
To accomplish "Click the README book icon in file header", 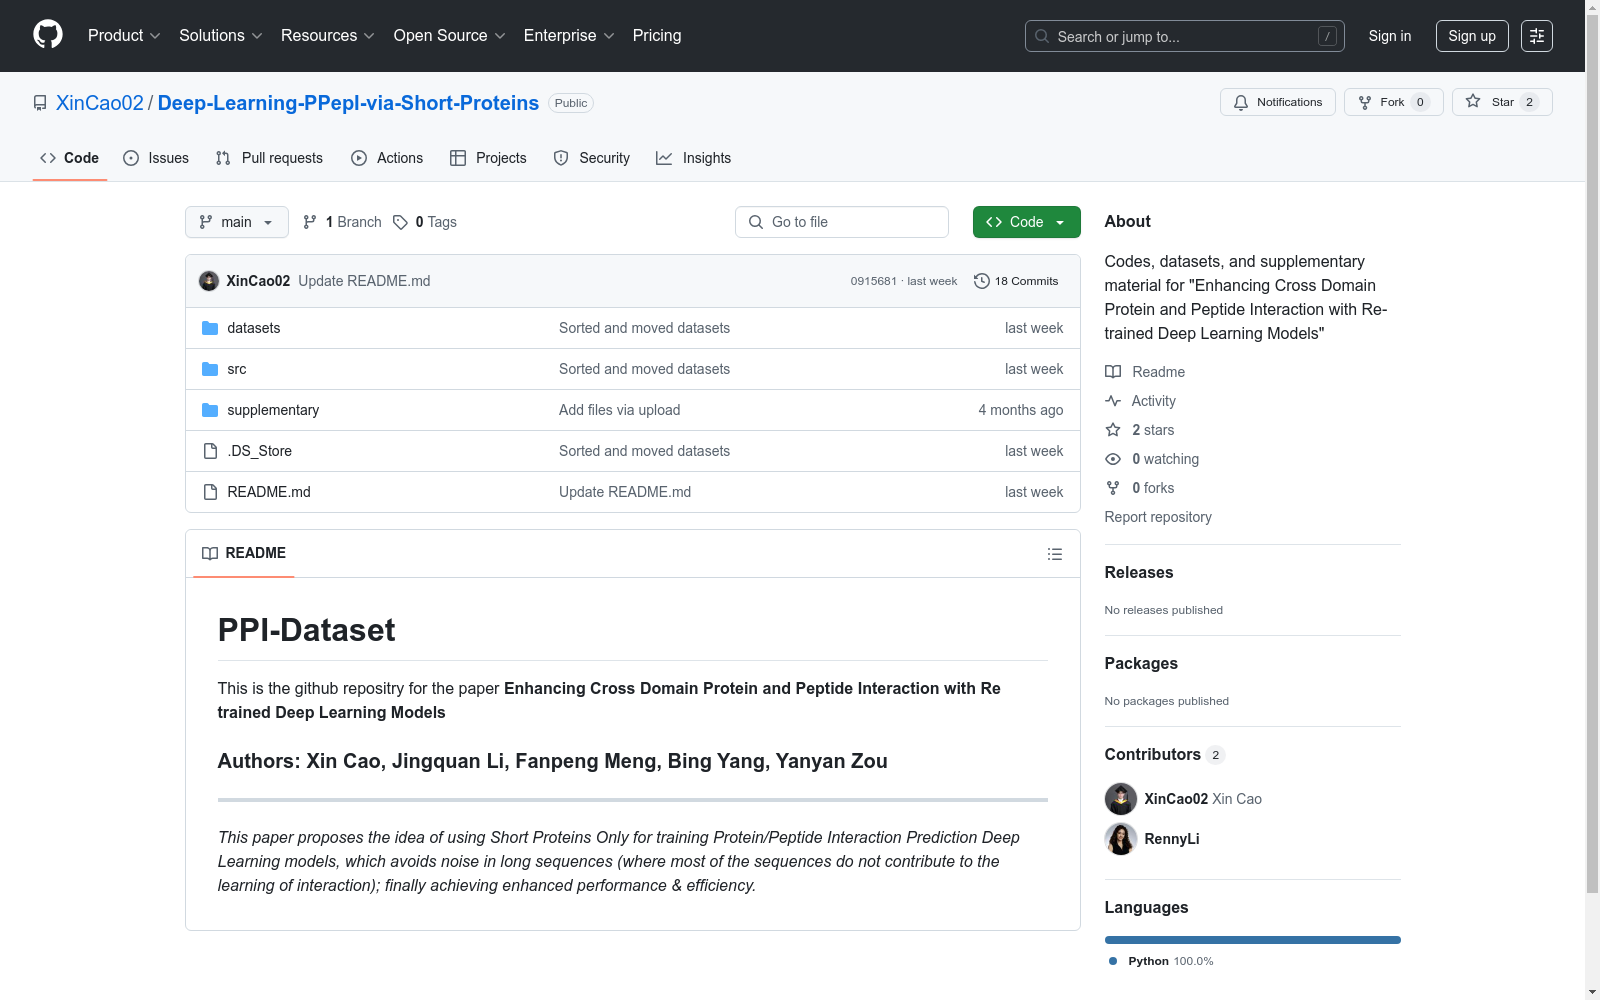I will [210, 554].
